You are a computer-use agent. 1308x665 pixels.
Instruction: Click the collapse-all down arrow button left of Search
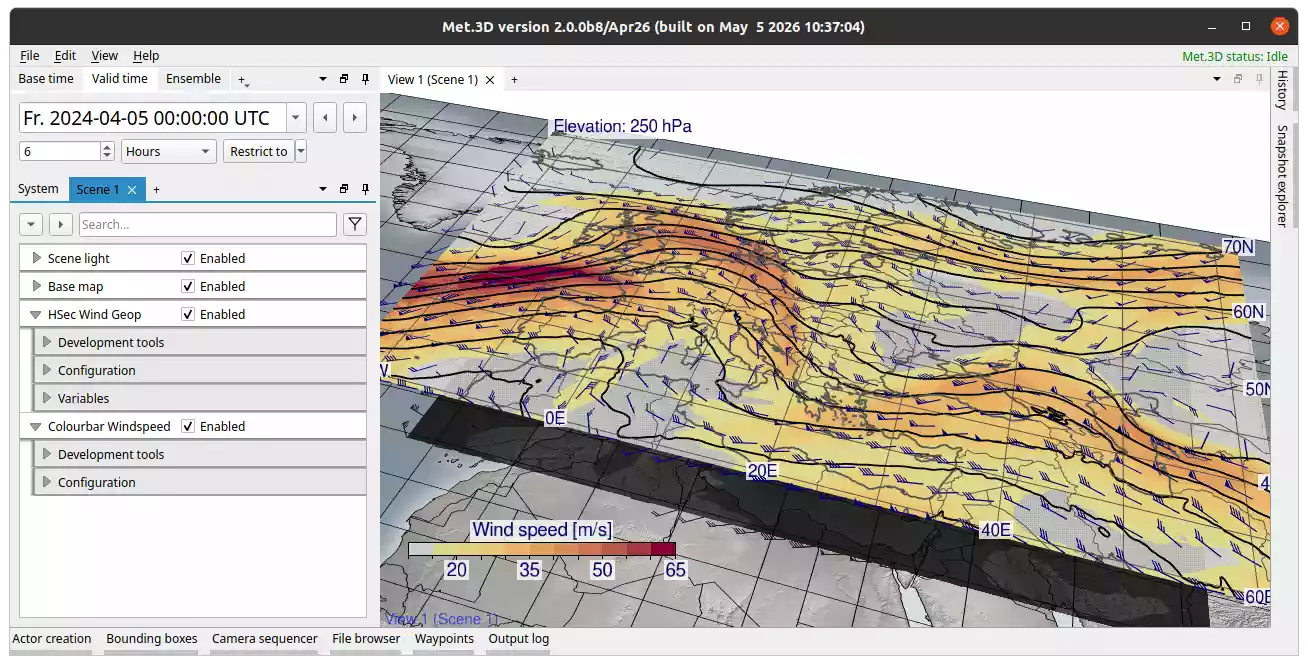pos(31,224)
